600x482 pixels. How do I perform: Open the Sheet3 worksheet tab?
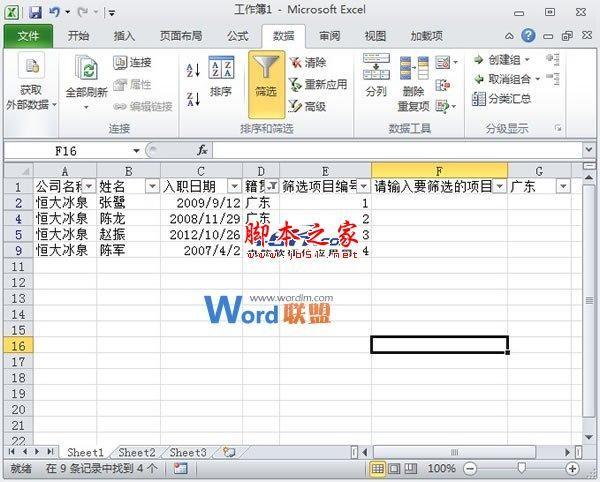tap(188, 453)
